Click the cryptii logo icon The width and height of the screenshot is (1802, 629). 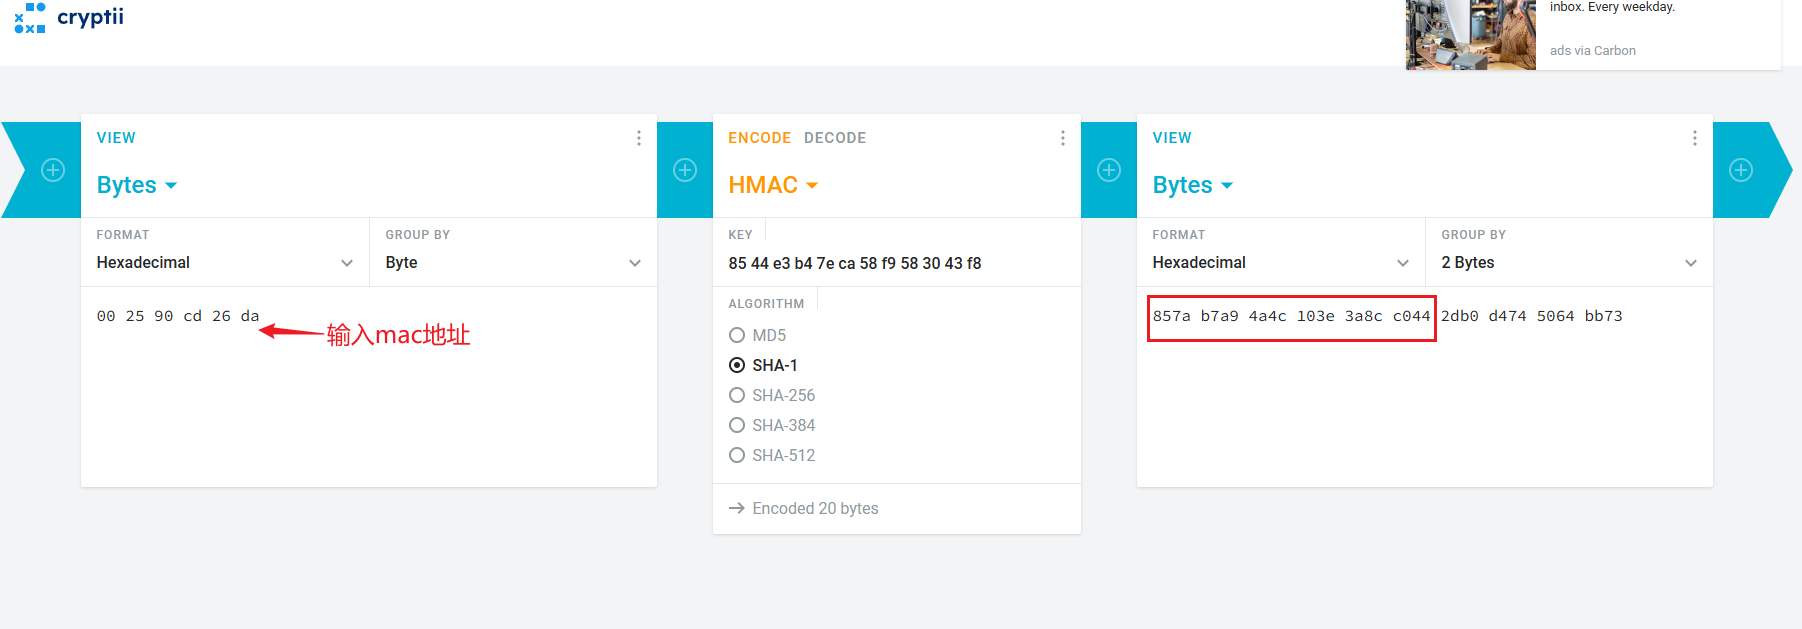pyautogui.click(x=30, y=18)
